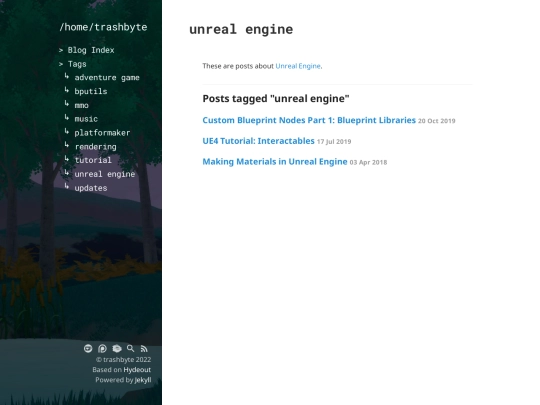The width and height of the screenshot is (540, 405).
Task: Open the Tags menu item
Action: click(77, 64)
